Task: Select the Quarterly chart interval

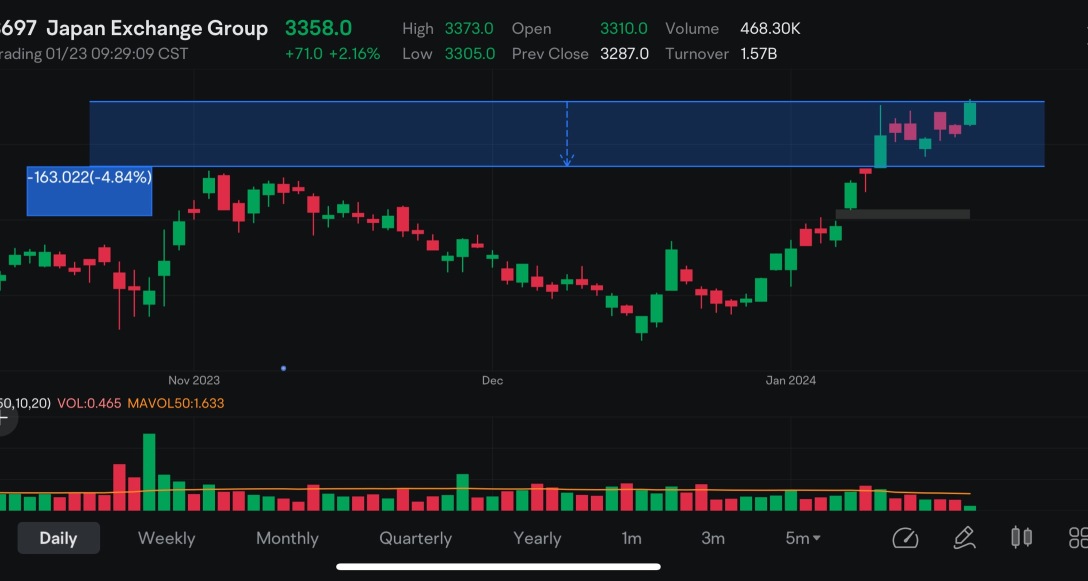Action: [x=416, y=538]
